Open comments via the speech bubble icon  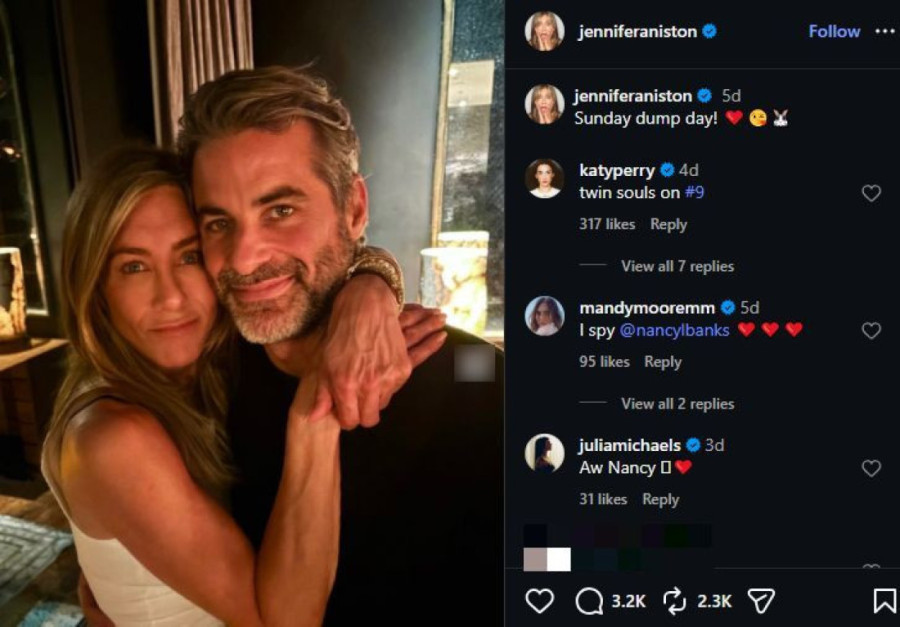coord(589,600)
